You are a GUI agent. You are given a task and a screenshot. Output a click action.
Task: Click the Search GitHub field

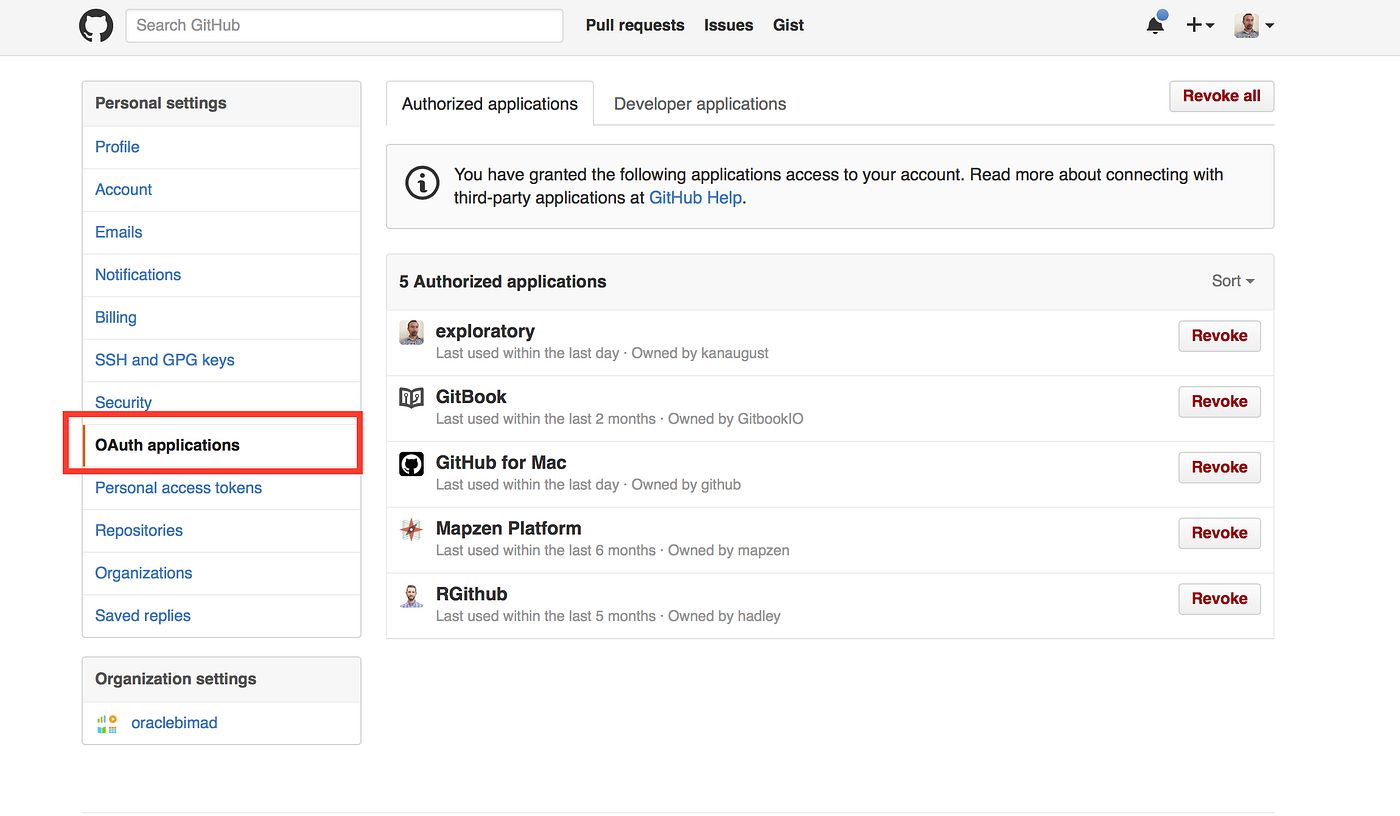(x=344, y=25)
